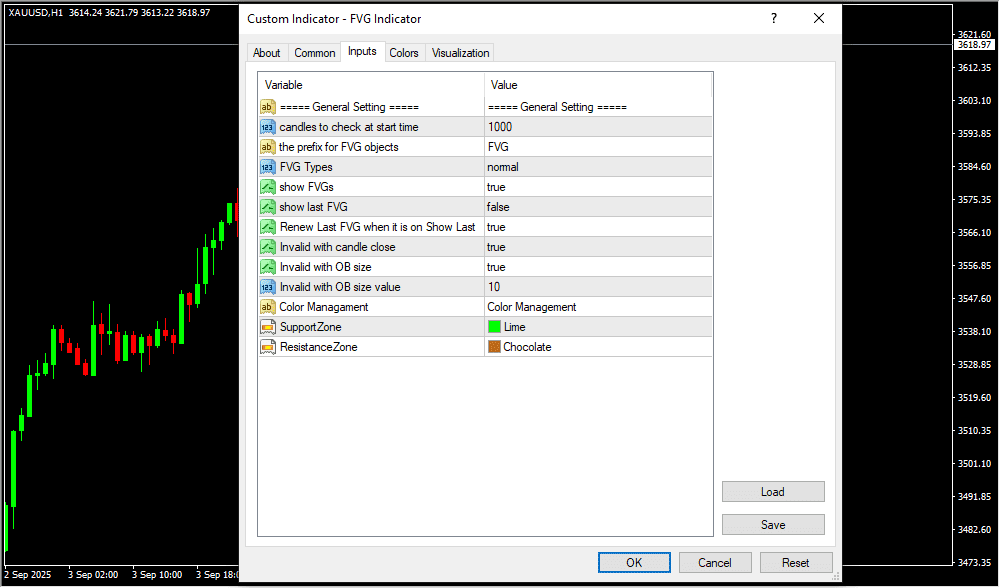Click the integer icon beside Invalid with OB size value

(x=267, y=287)
